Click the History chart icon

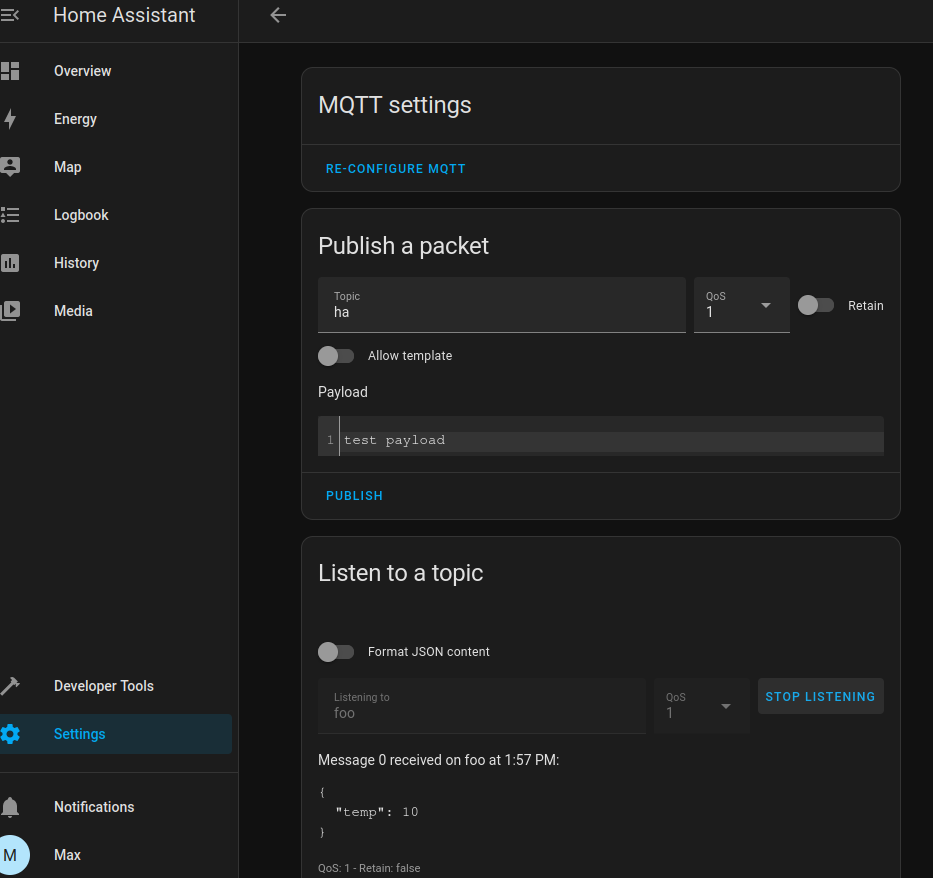[x=10, y=263]
